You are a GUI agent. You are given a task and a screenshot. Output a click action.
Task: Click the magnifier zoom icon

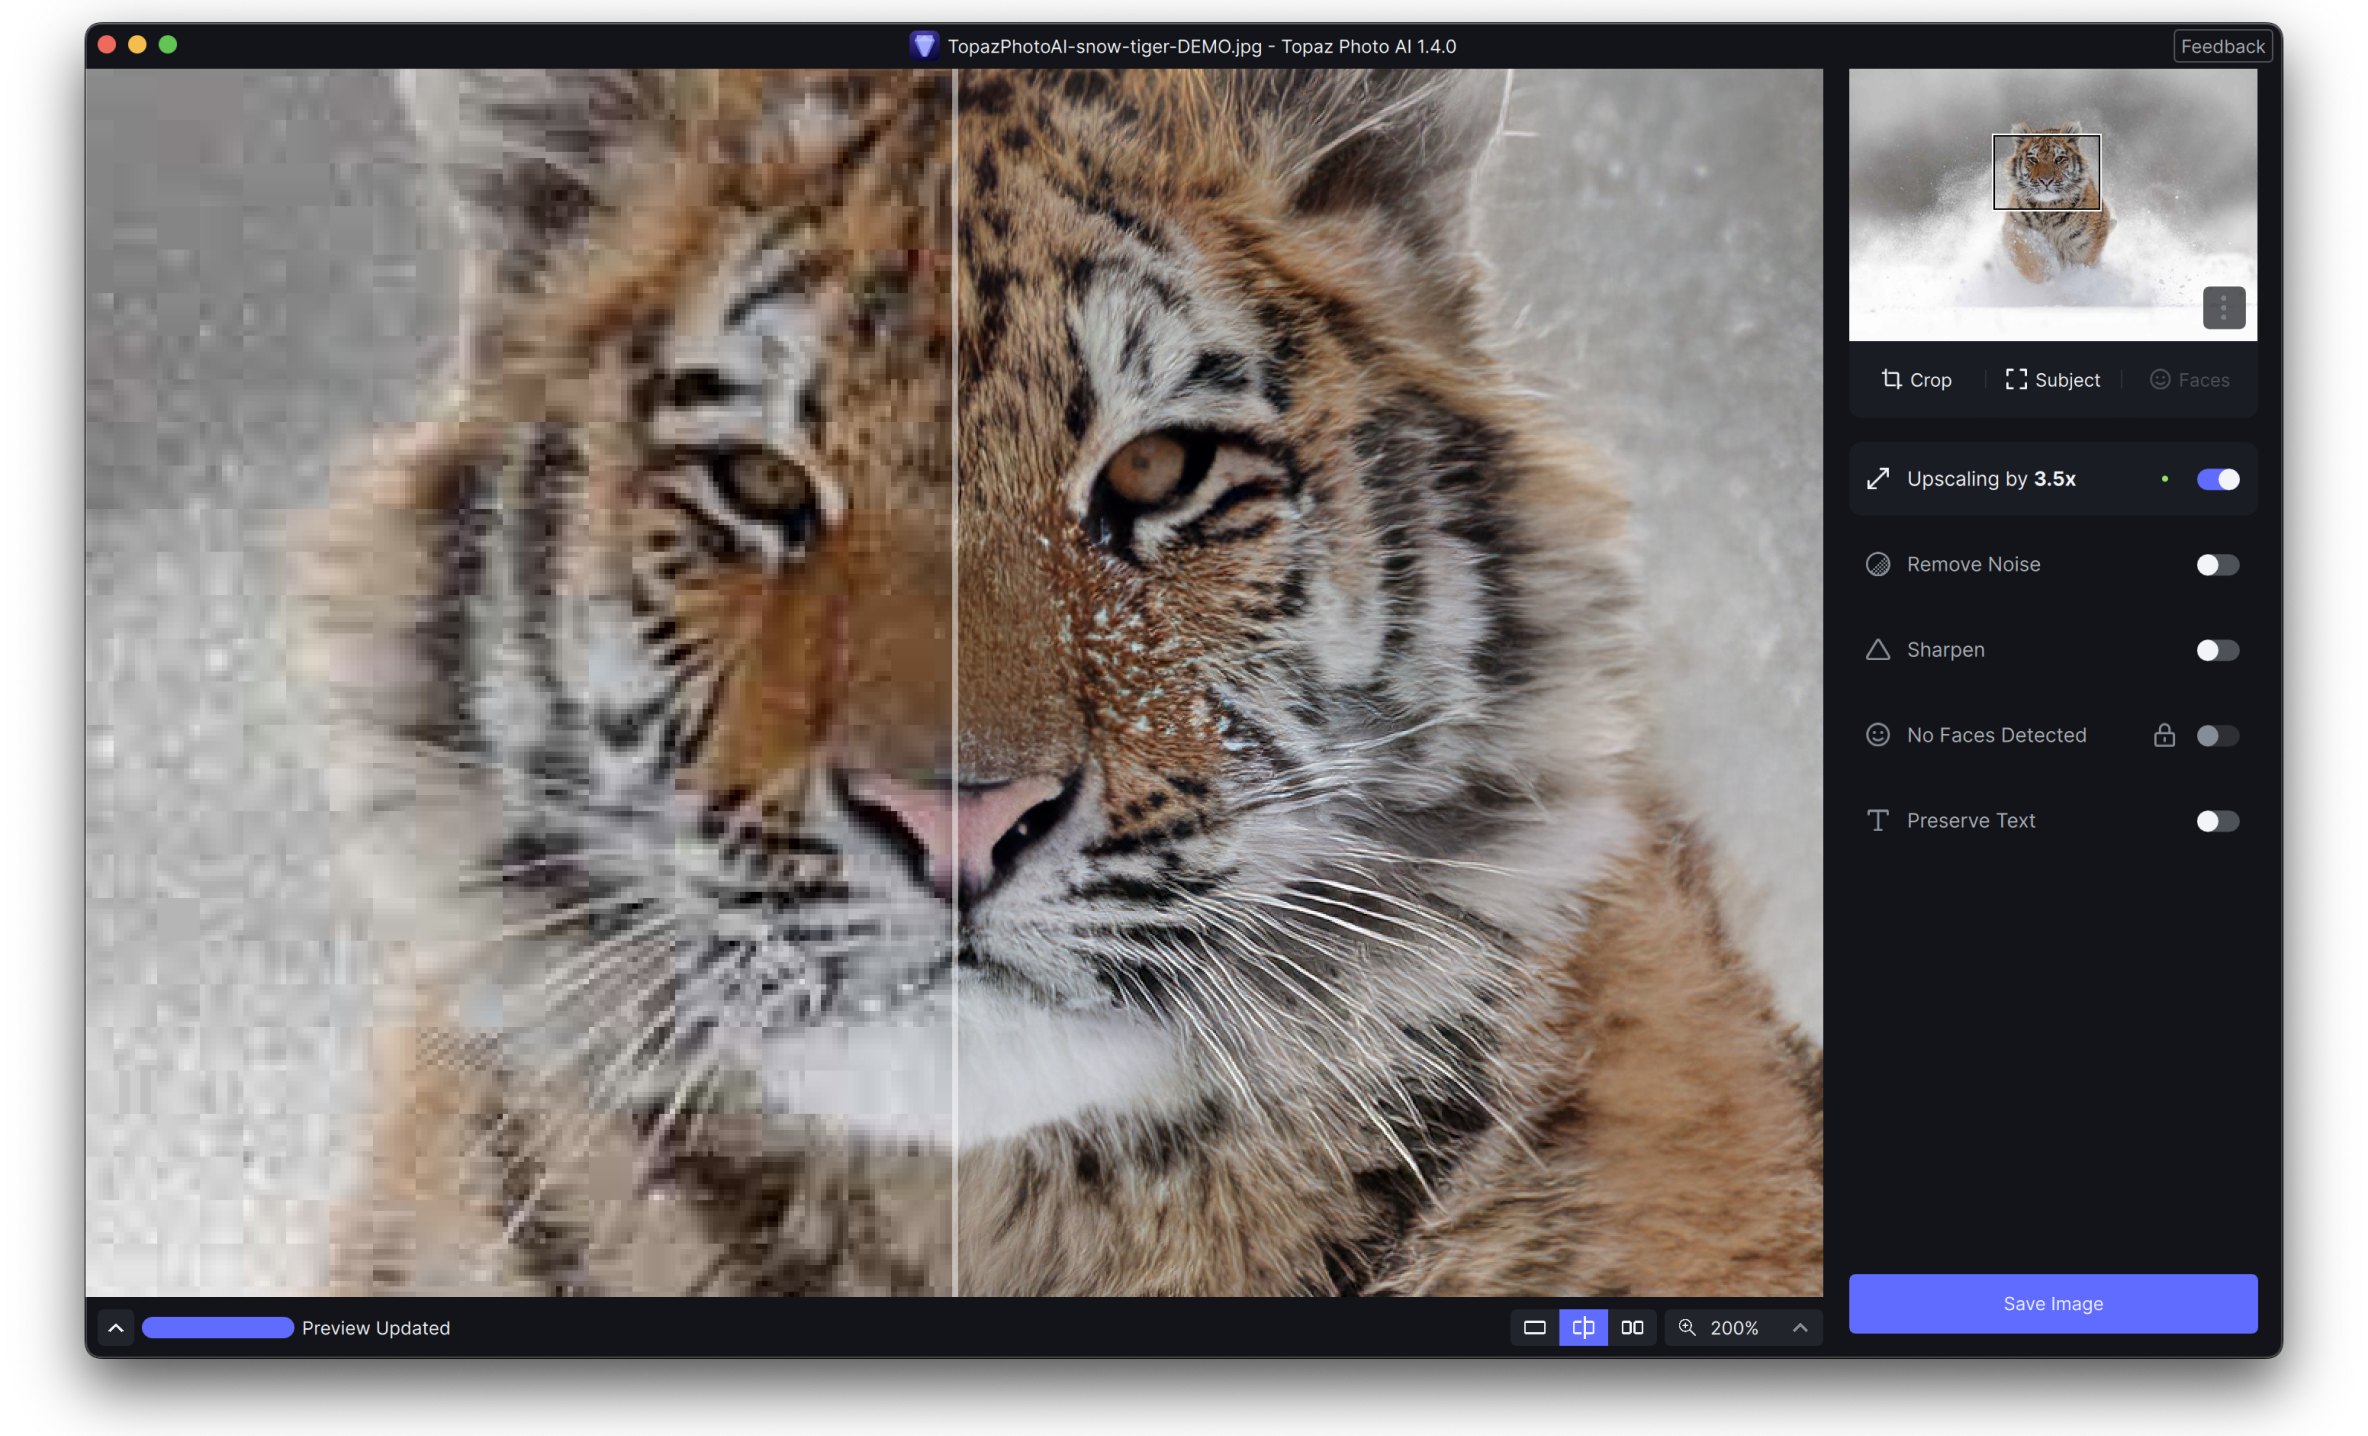tap(1687, 1328)
